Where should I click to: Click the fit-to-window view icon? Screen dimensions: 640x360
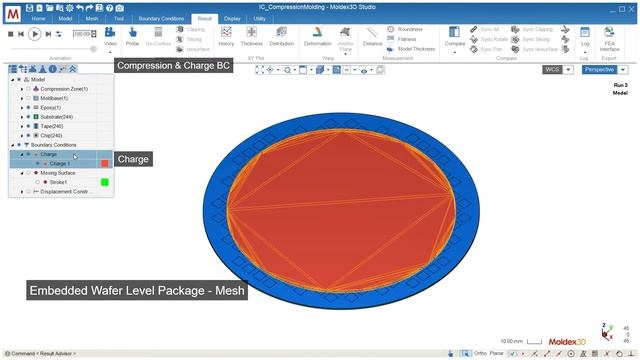click(x=260, y=70)
